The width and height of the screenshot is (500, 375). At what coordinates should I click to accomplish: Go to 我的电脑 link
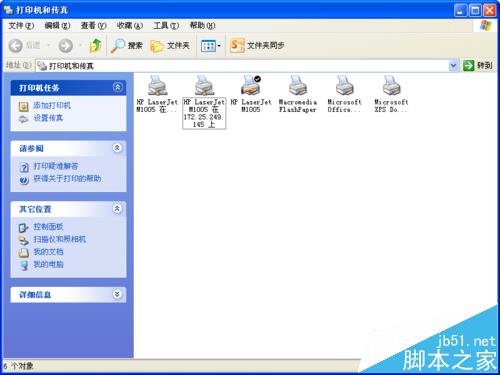tap(48, 264)
